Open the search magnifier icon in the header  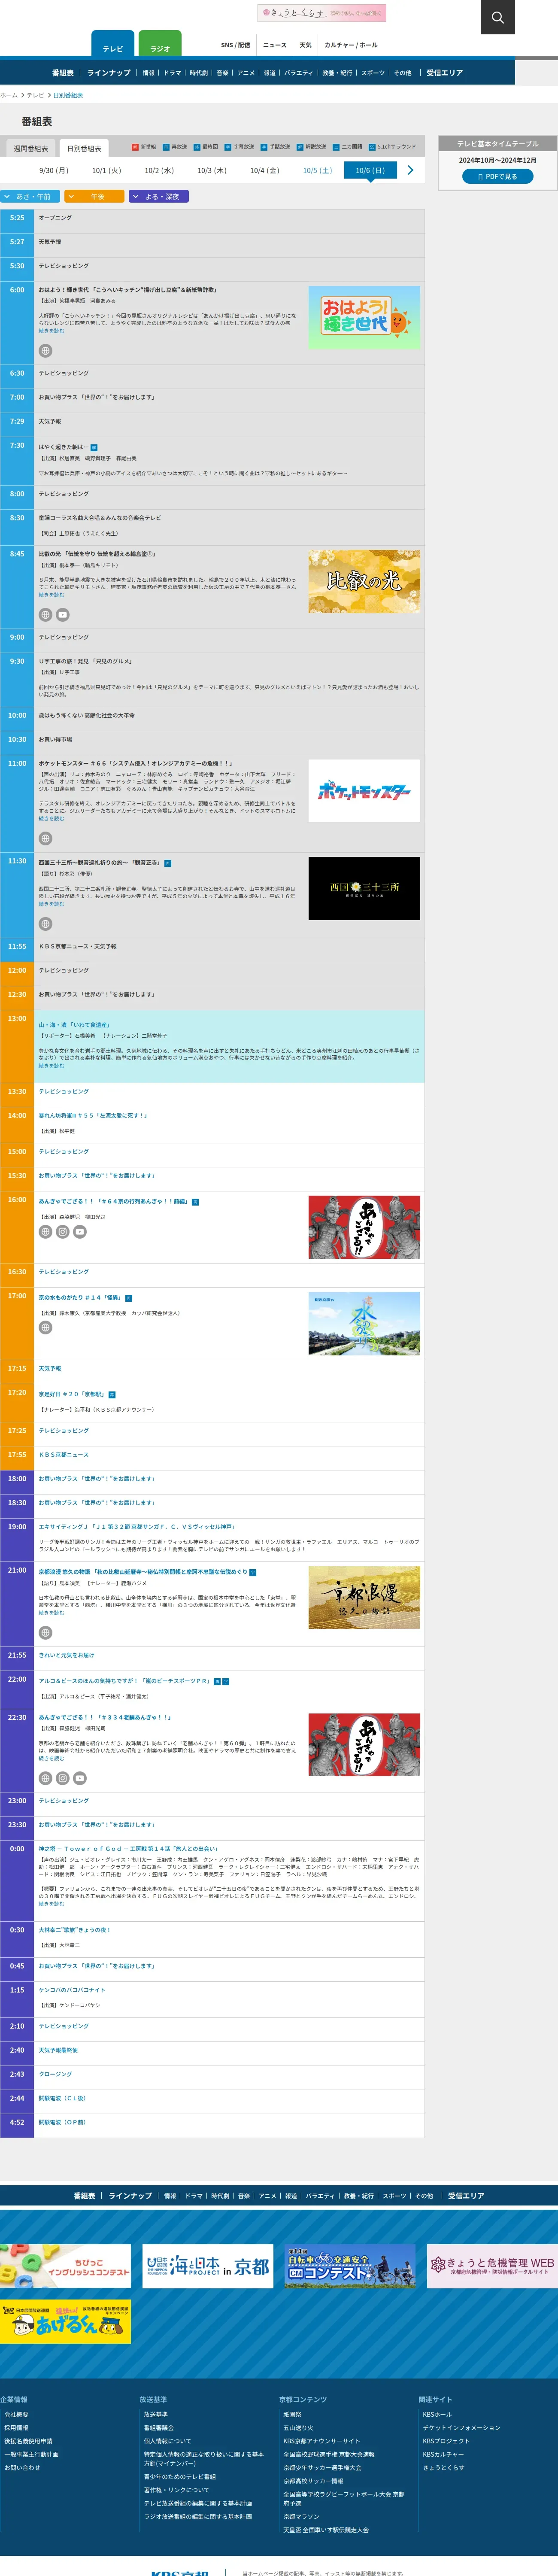(497, 17)
